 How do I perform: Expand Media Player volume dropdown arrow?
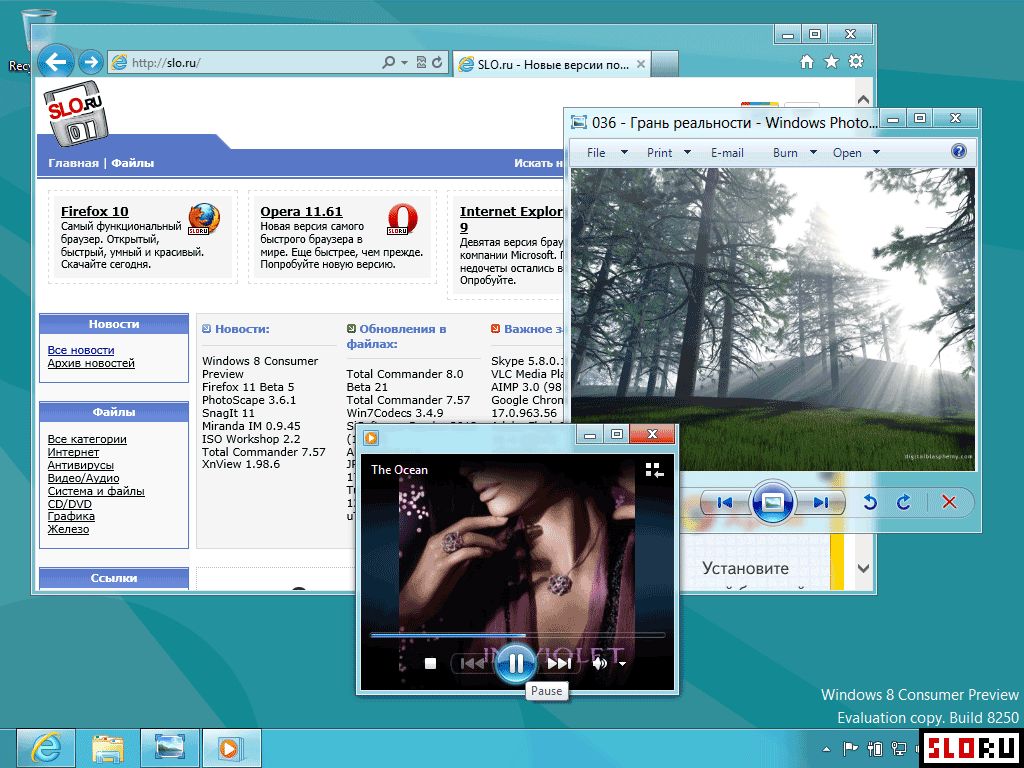(x=622, y=664)
